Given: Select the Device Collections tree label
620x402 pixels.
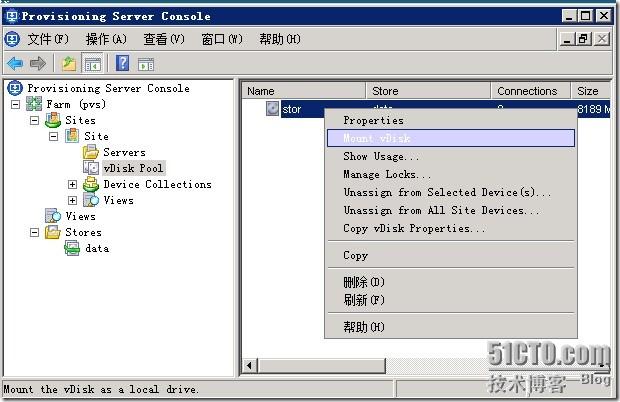Looking at the screenshot, I should (x=157, y=184).
